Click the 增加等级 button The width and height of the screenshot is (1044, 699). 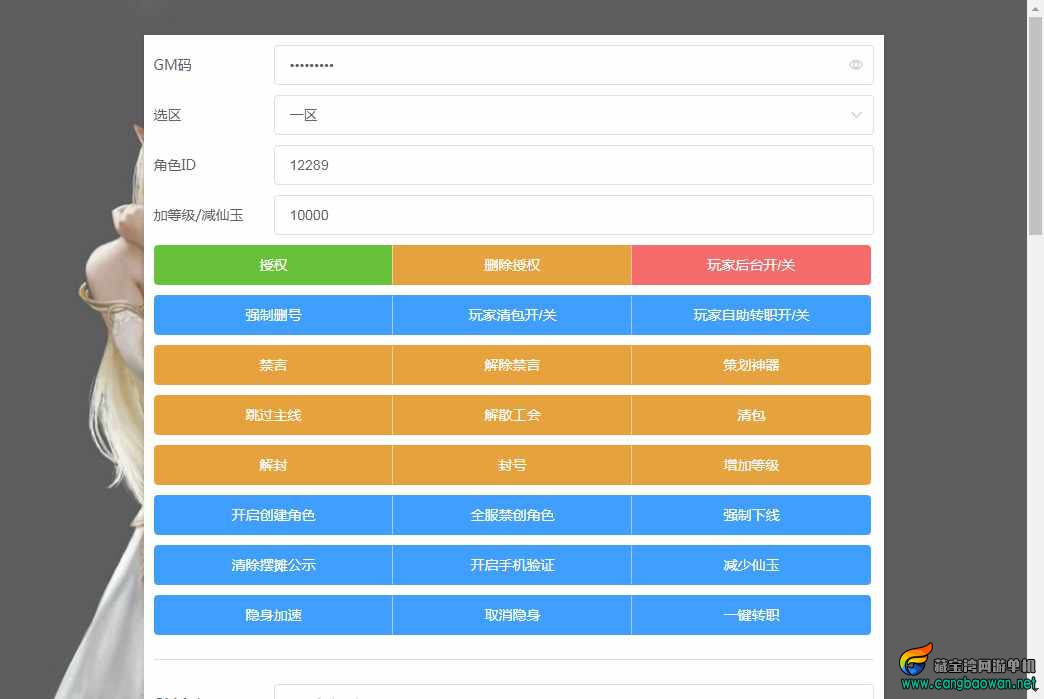751,465
